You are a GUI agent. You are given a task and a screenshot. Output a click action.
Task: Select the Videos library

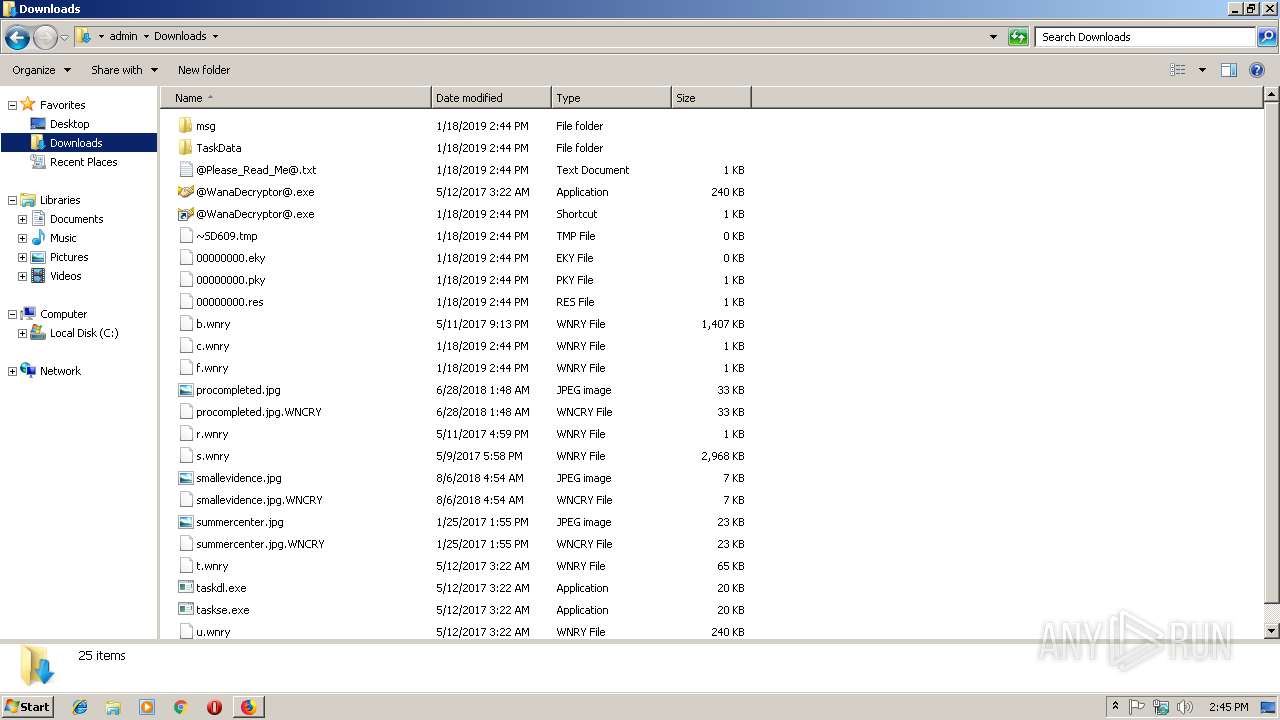(66, 276)
